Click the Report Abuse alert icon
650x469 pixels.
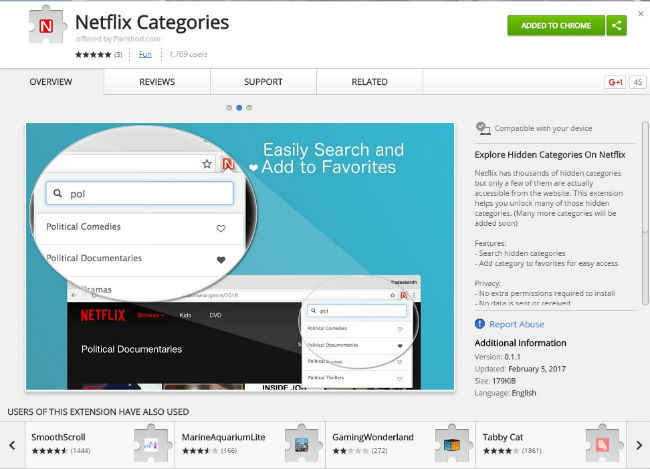[x=480, y=324]
